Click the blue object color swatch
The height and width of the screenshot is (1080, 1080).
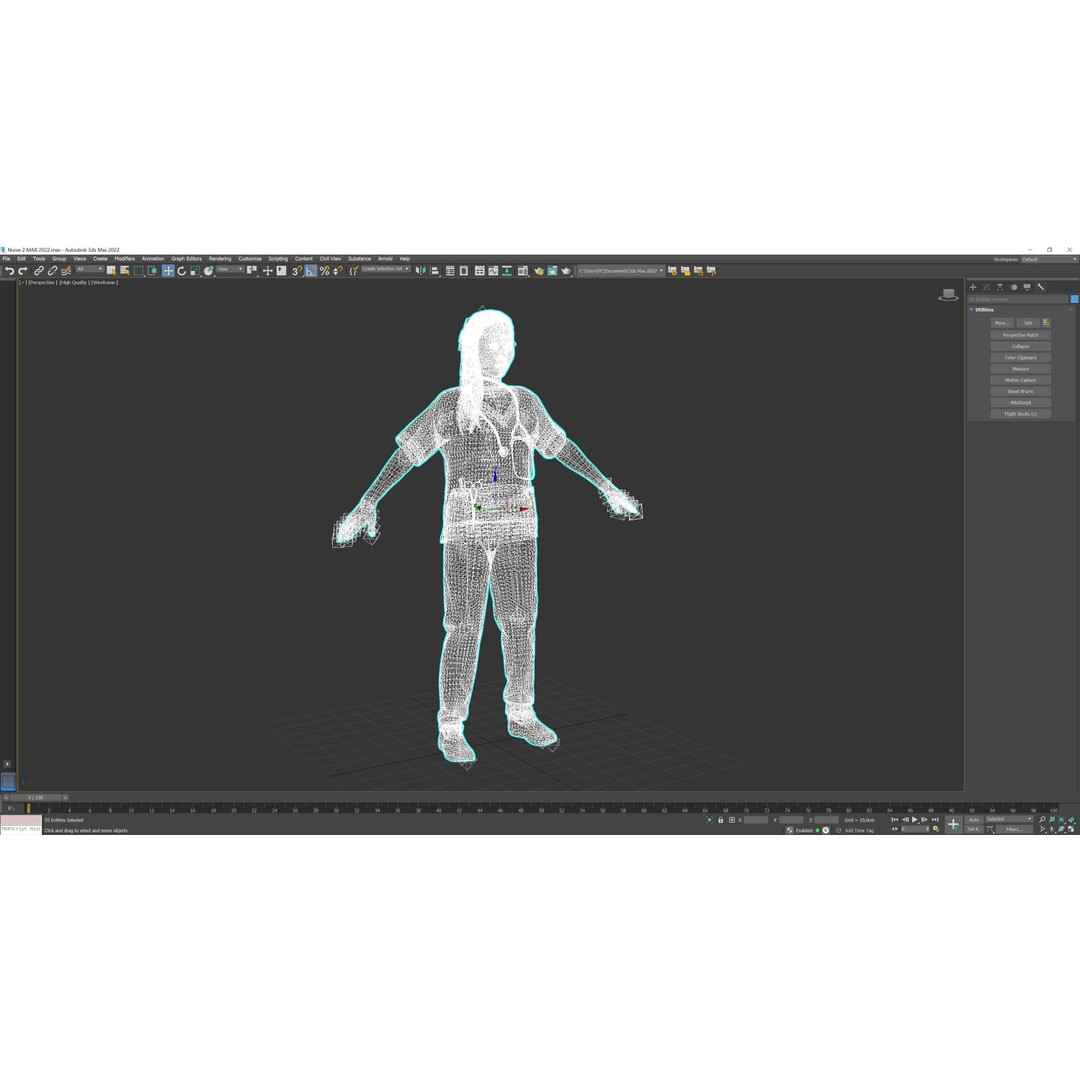[x=1074, y=299]
